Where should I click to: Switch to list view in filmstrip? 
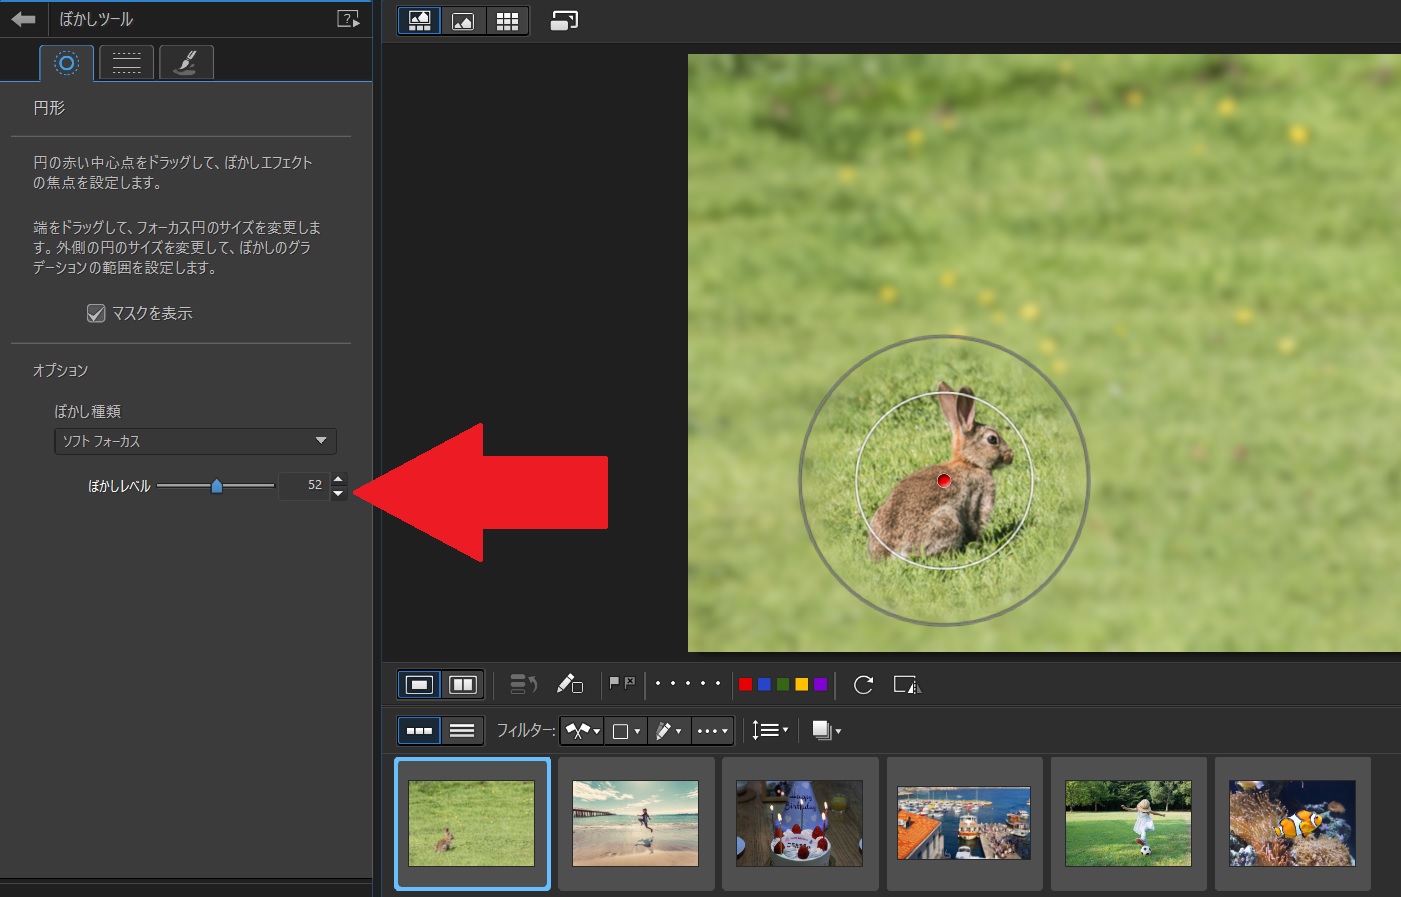[462, 731]
